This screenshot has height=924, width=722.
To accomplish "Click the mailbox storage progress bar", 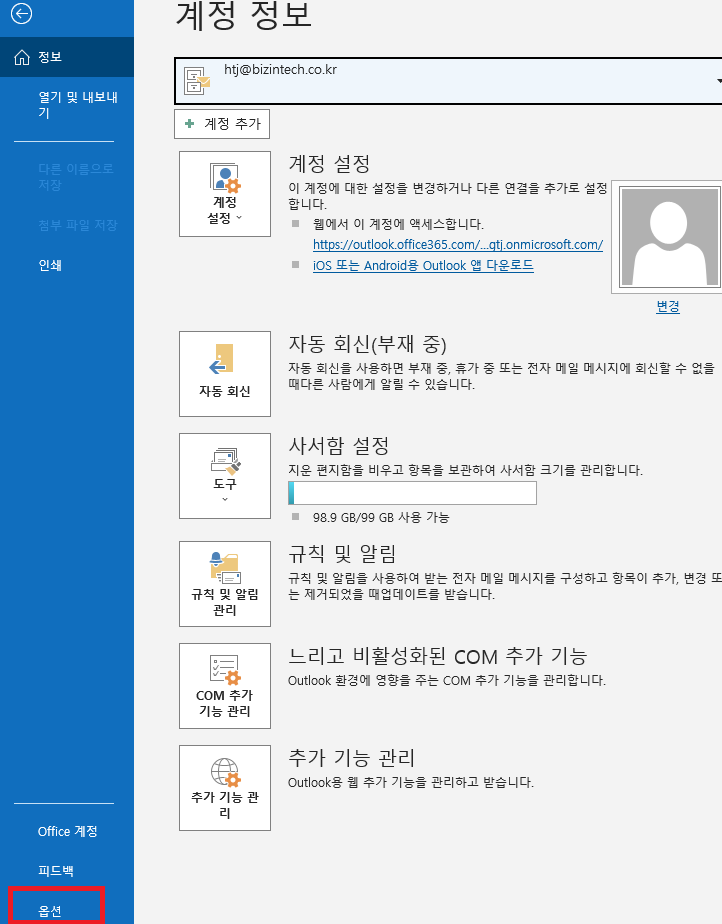I will coord(412,493).
